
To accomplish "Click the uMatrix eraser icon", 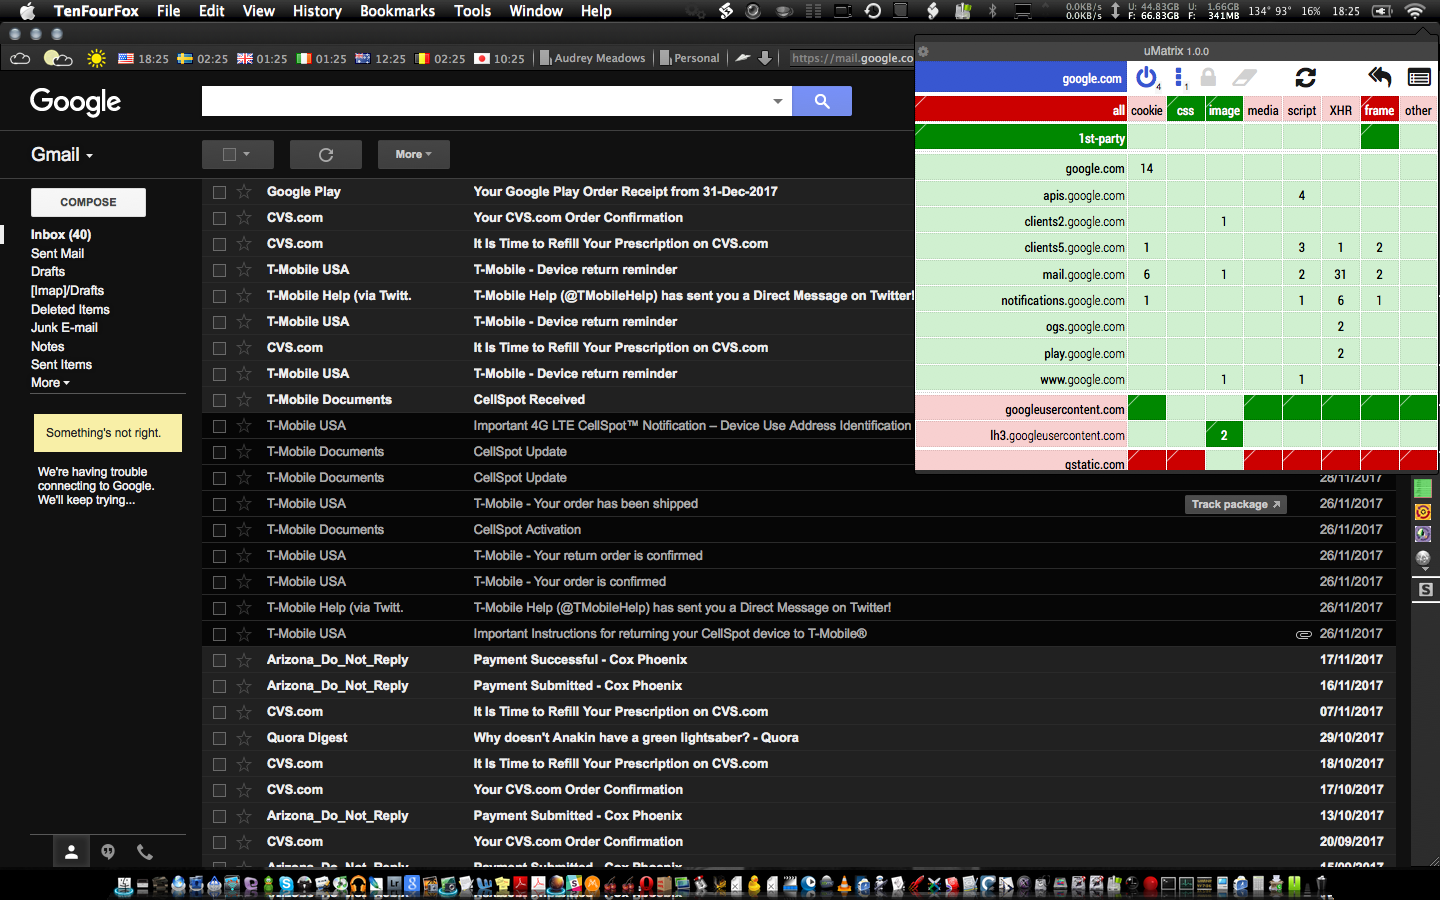I will click(x=1244, y=77).
